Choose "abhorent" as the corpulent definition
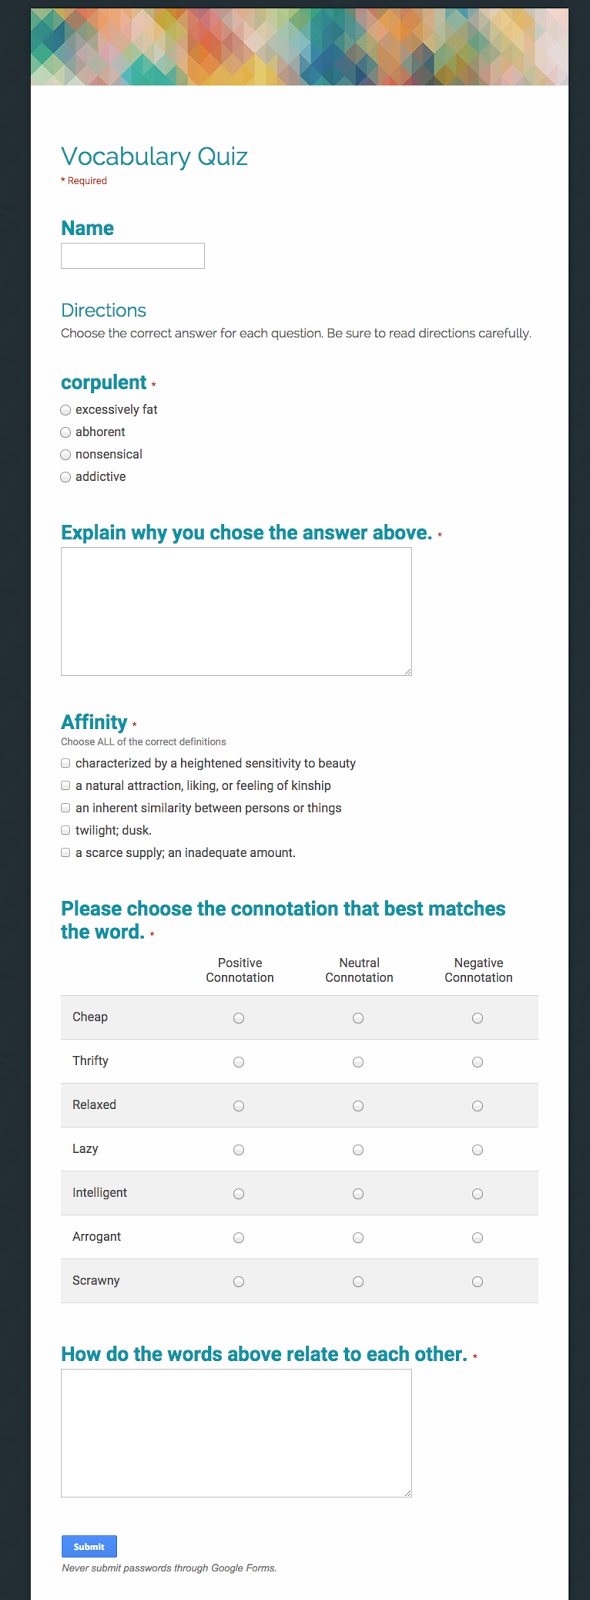The width and height of the screenshot is (590, 1600). 65,432
